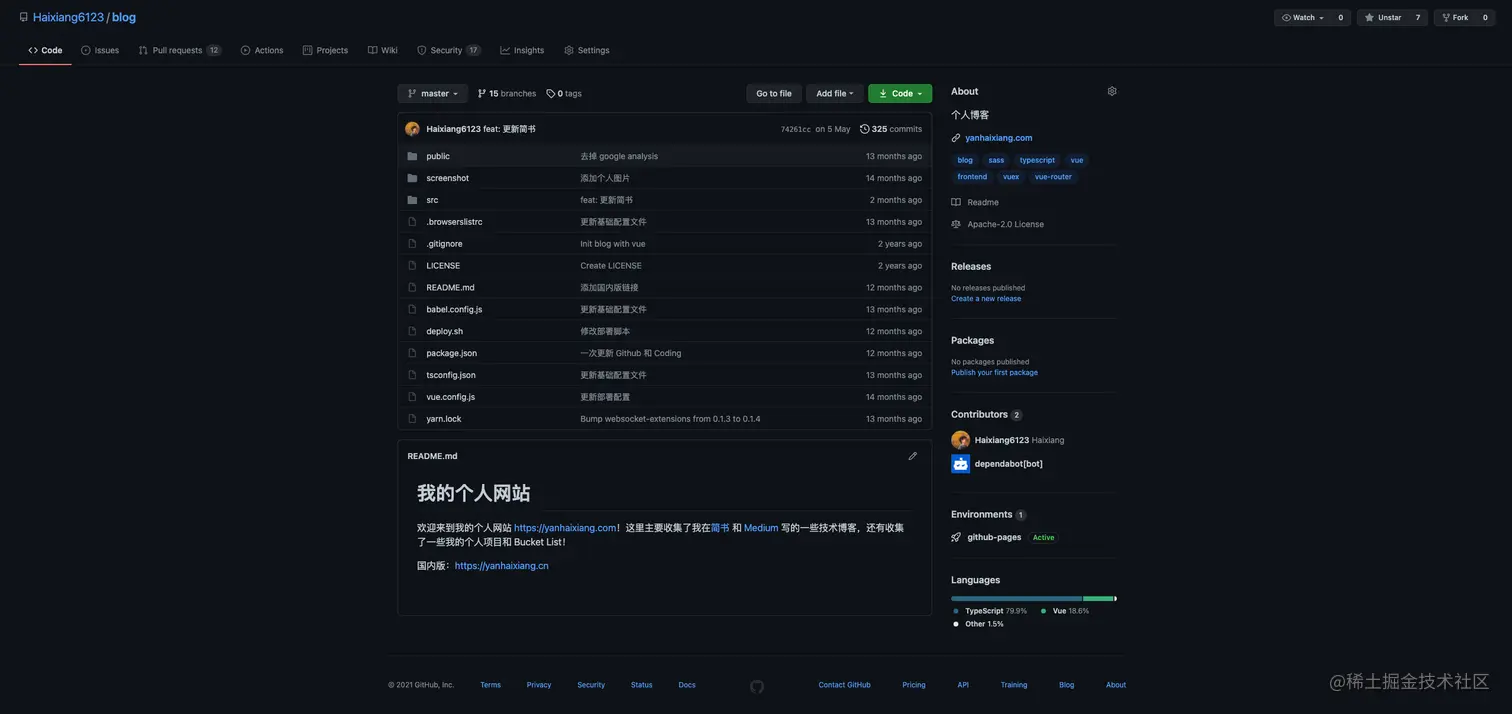The image size is (1512, 714).
Task: Open tsconfig.json file
Action: (x=451, y=375)
